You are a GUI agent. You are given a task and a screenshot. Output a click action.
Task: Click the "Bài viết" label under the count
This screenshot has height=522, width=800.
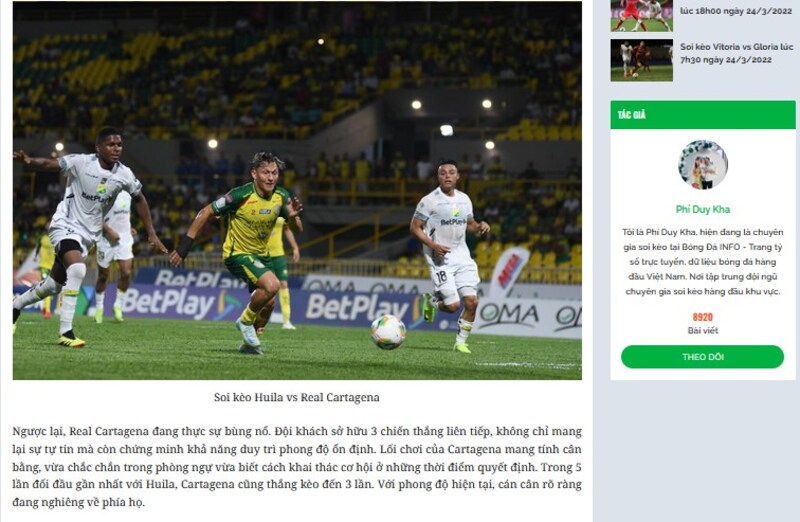tap(703, 331)
